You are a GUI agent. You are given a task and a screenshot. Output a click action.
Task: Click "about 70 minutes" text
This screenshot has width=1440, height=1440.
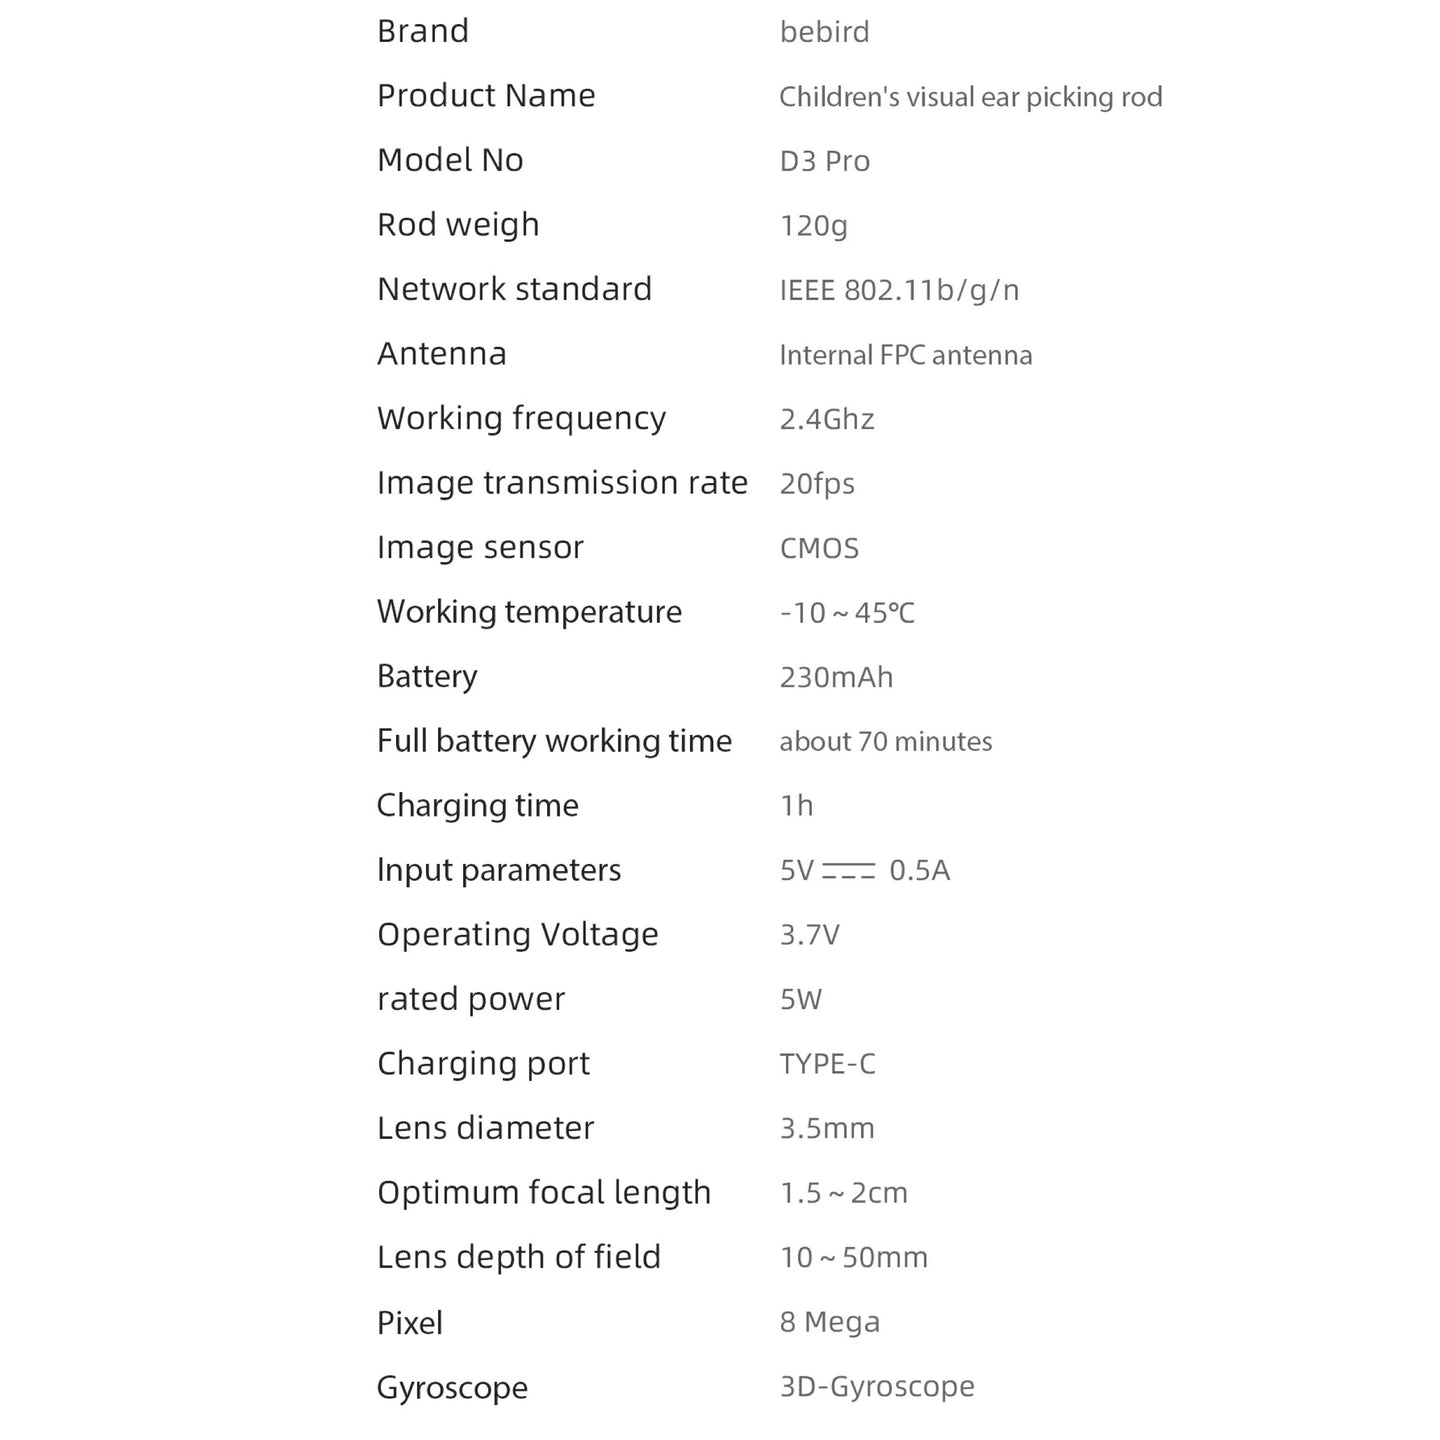tap(885, 741)
